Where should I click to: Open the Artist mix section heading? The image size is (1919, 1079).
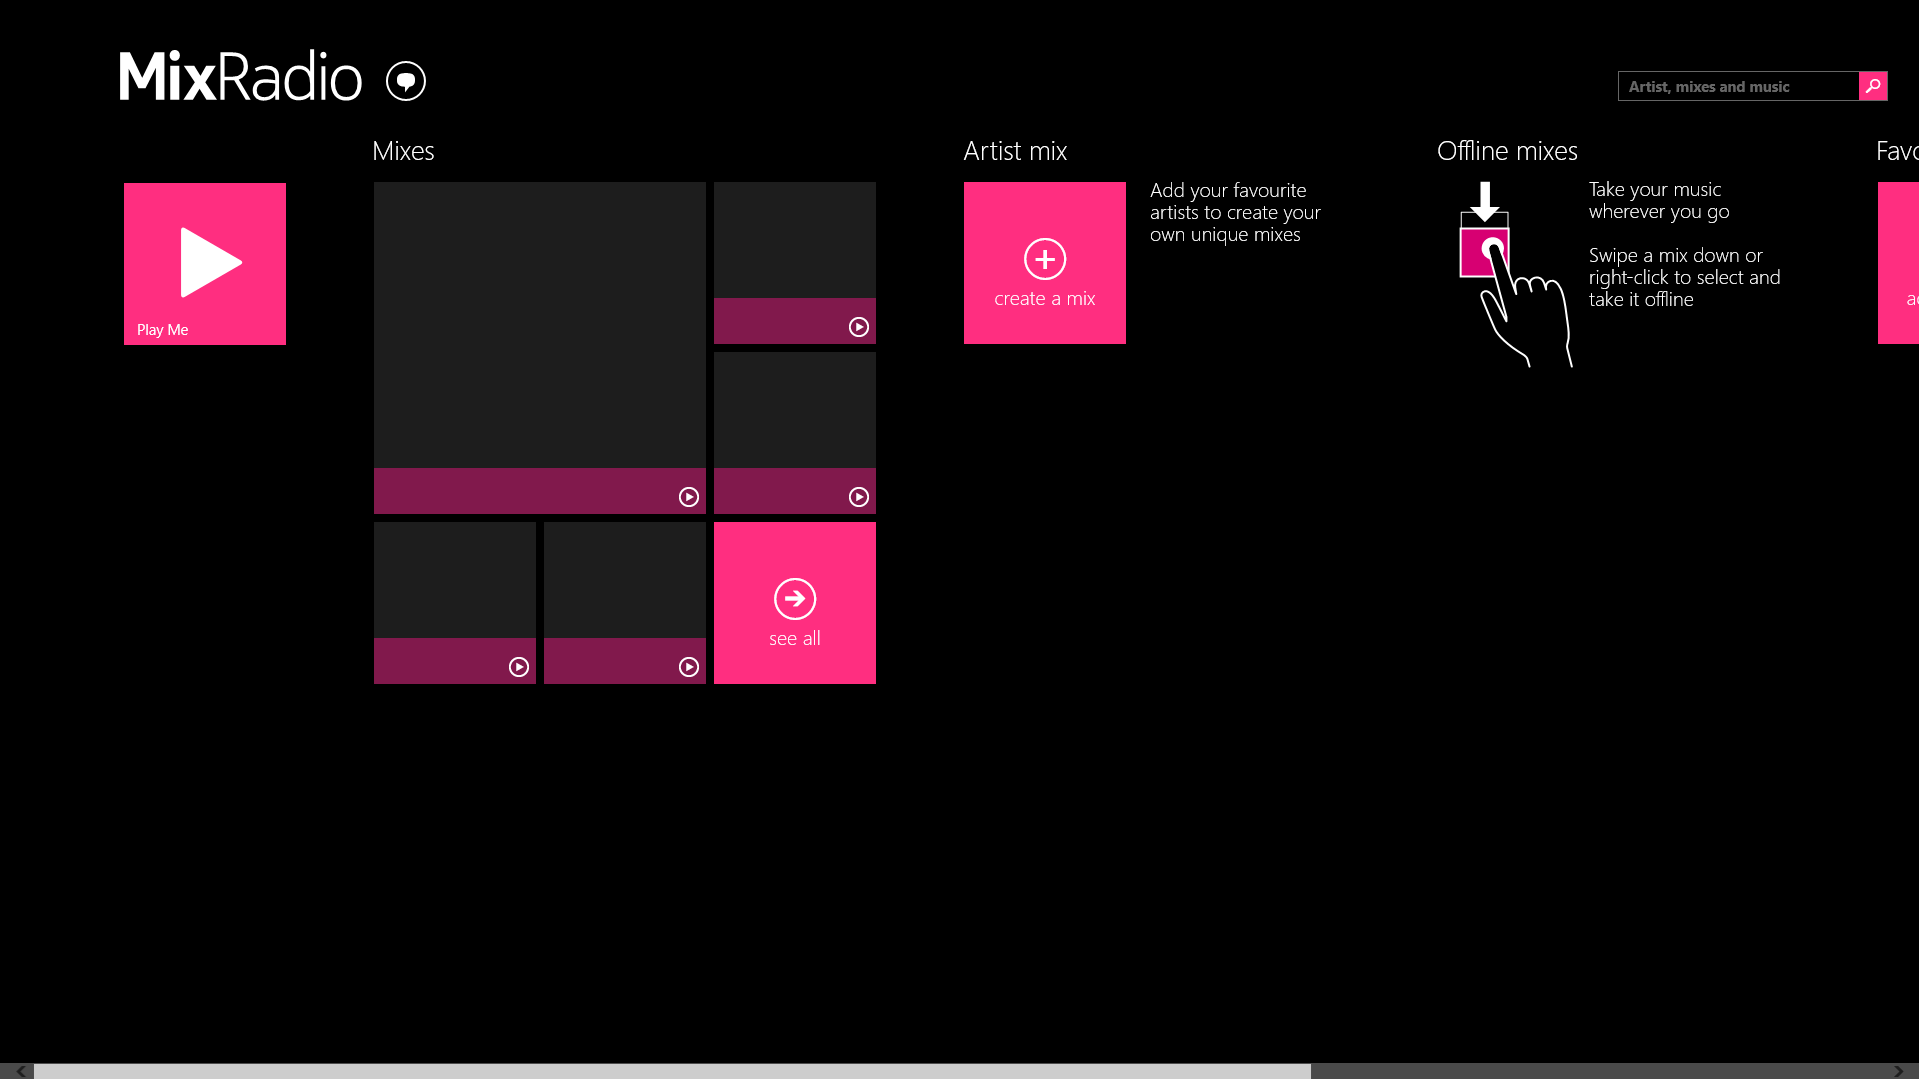click(x=1015, y=151)
